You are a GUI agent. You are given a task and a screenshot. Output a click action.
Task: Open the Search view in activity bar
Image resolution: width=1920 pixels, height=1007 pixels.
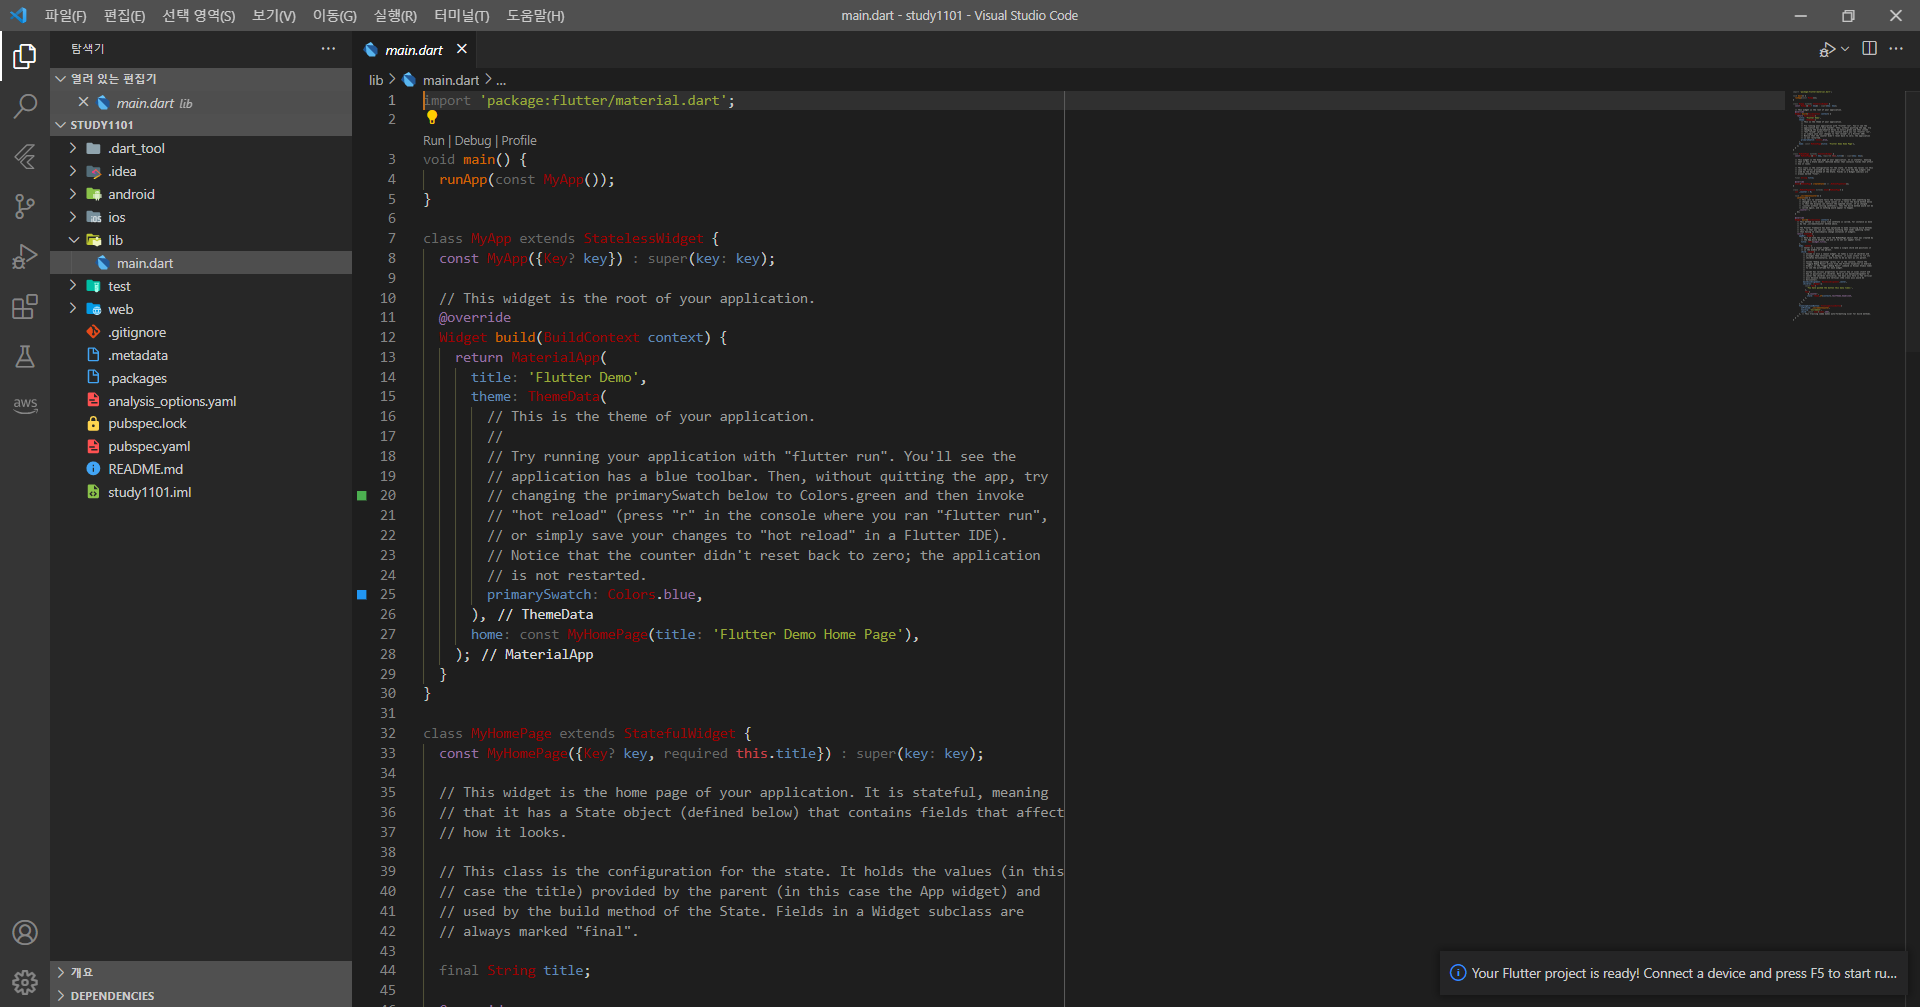click(x=25, y=106)
